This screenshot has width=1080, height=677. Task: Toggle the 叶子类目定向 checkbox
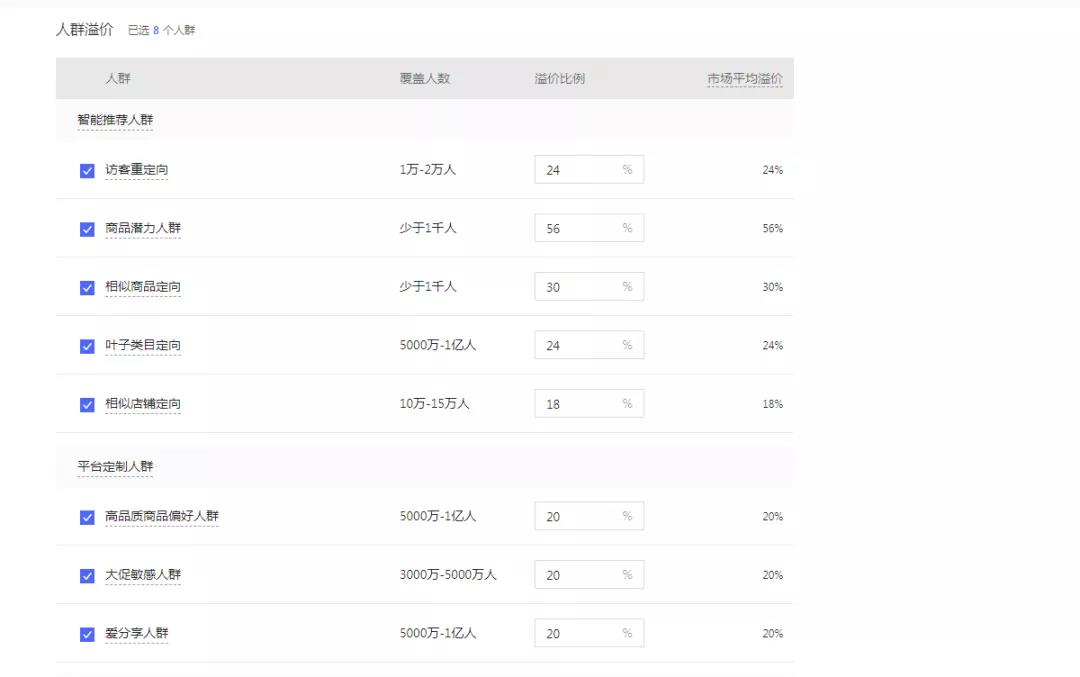87,346
